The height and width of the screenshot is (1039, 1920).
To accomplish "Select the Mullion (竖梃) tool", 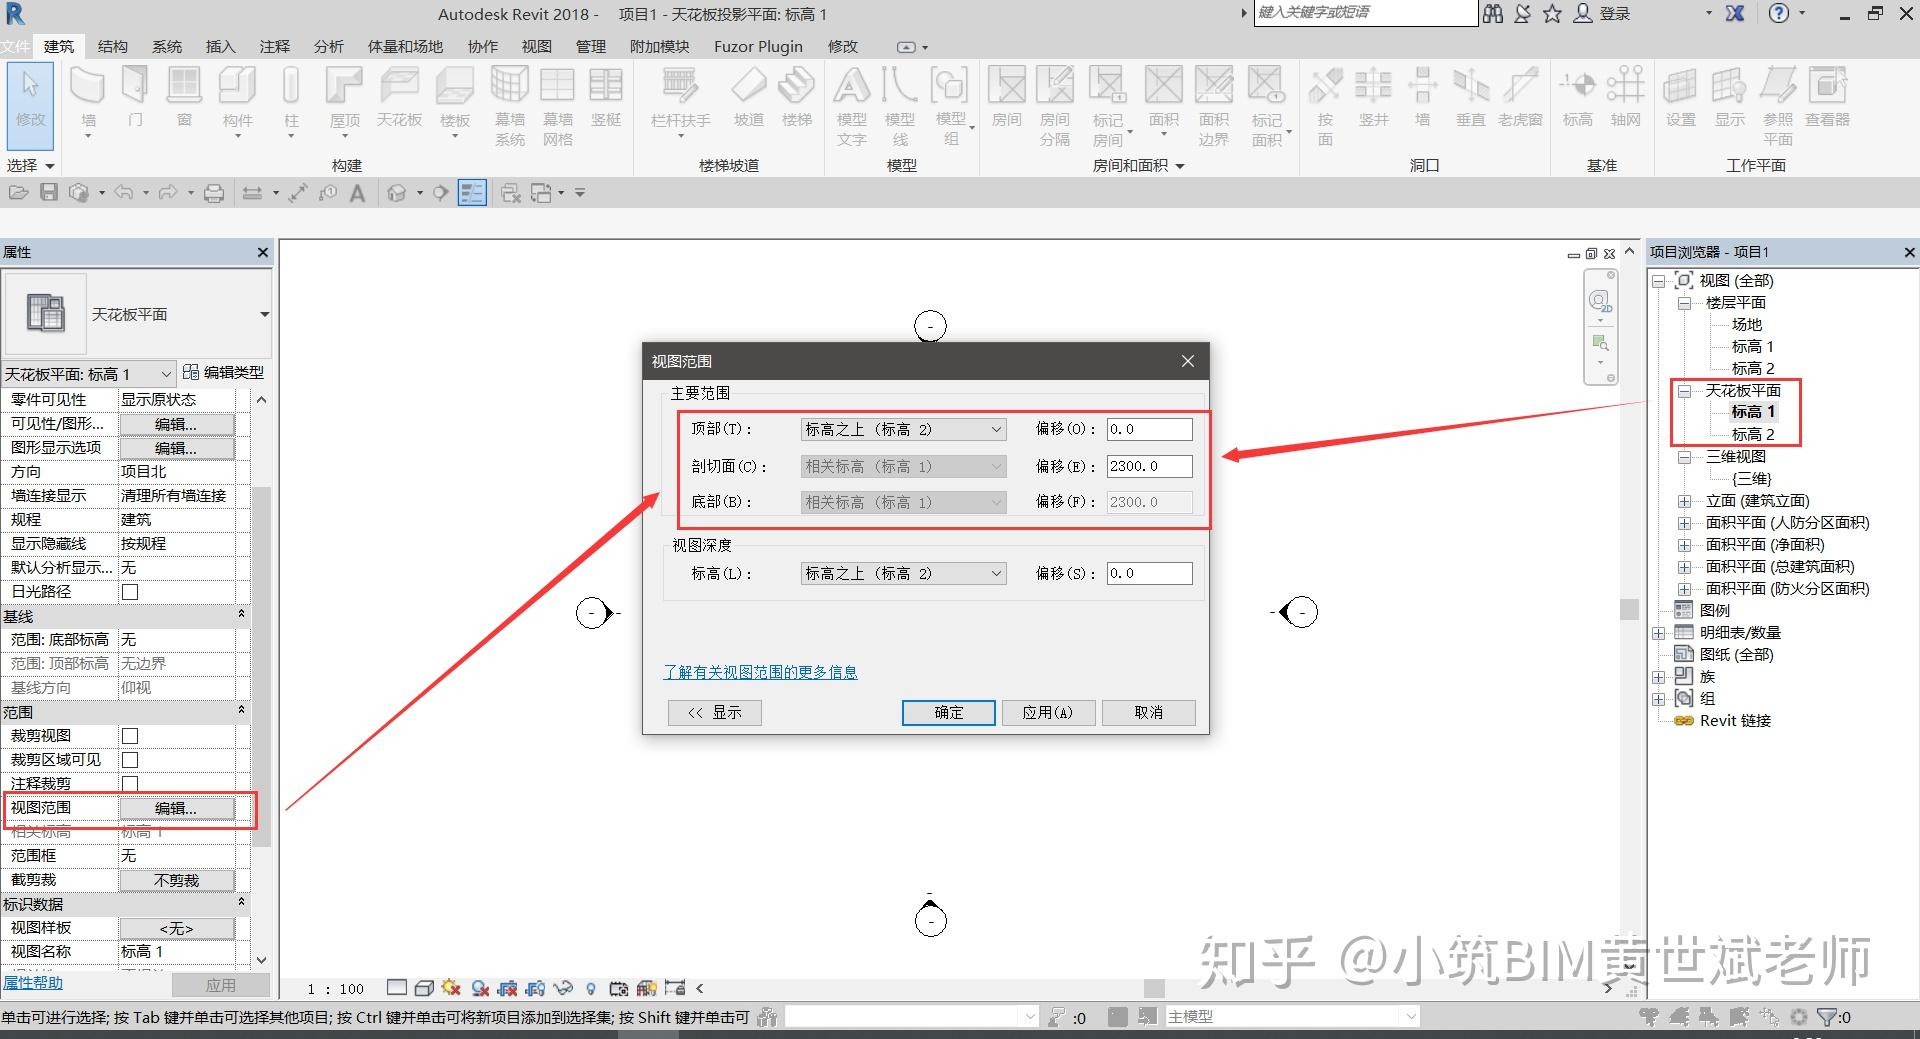I will [x=606, y=98].
